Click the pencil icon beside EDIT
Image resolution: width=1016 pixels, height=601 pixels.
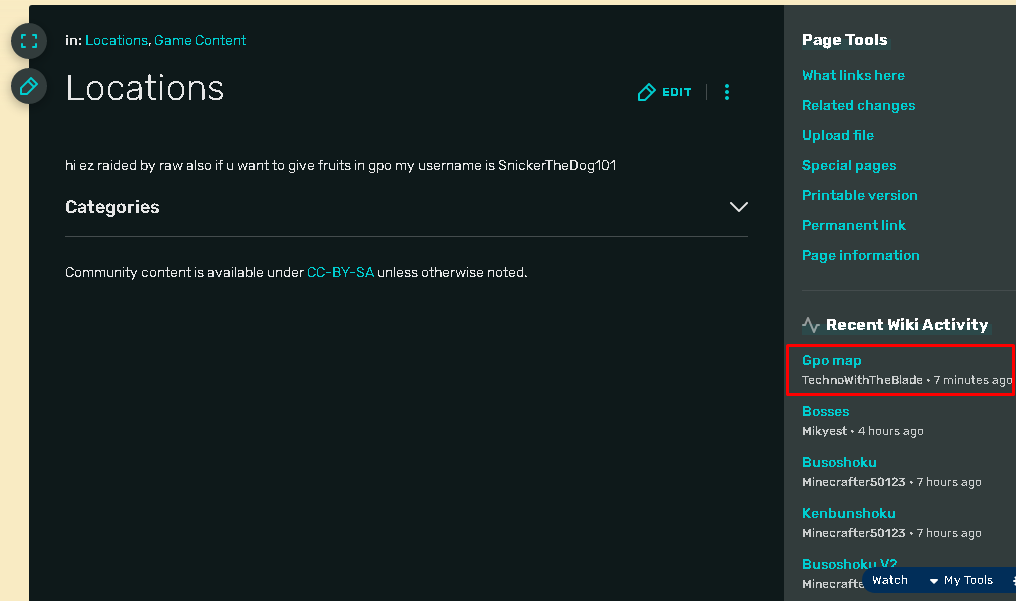(646, 91)
